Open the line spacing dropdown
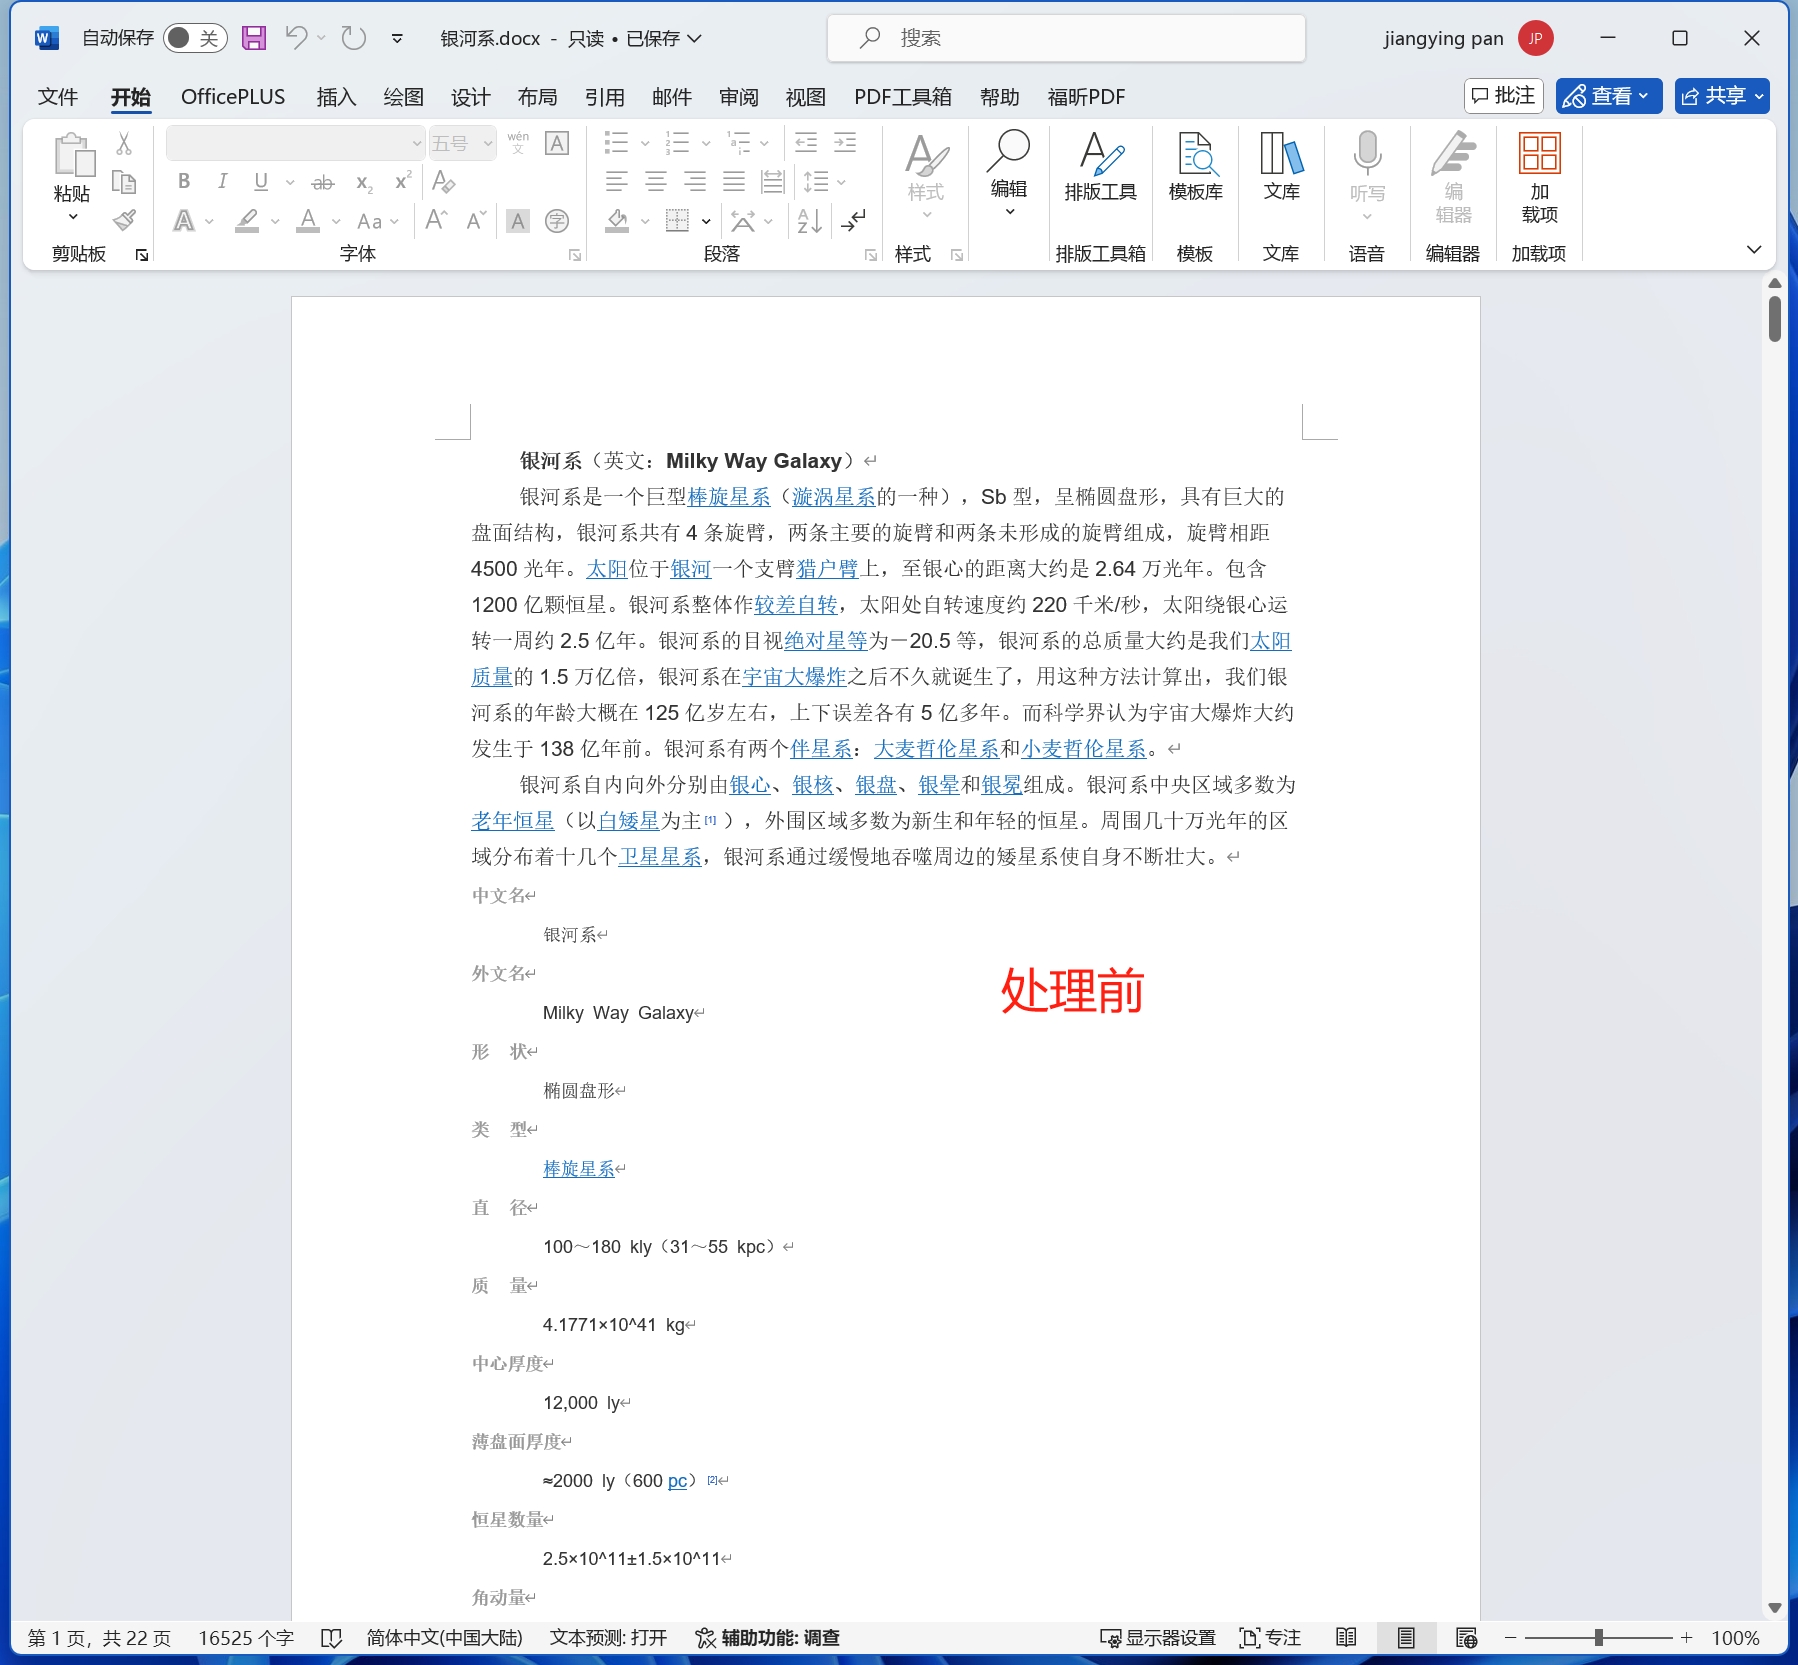 843,181
